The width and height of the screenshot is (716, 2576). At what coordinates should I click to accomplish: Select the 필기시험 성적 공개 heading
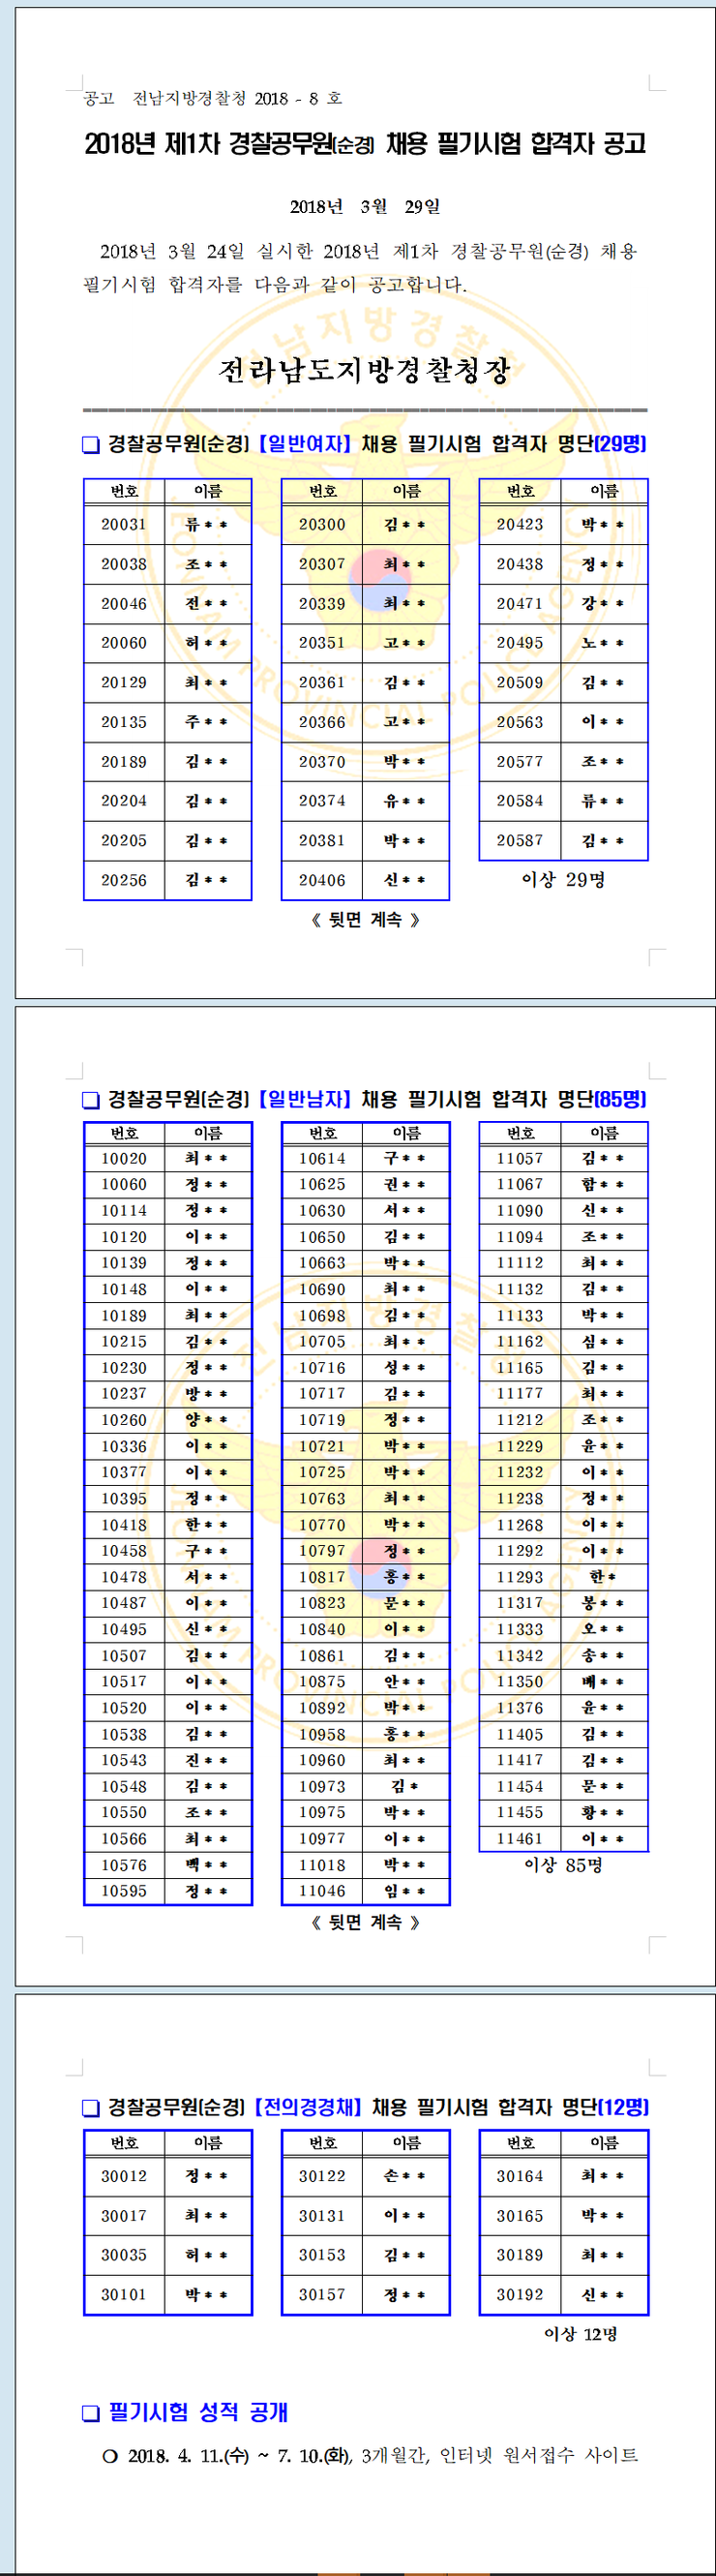(x=198, y=2412)
